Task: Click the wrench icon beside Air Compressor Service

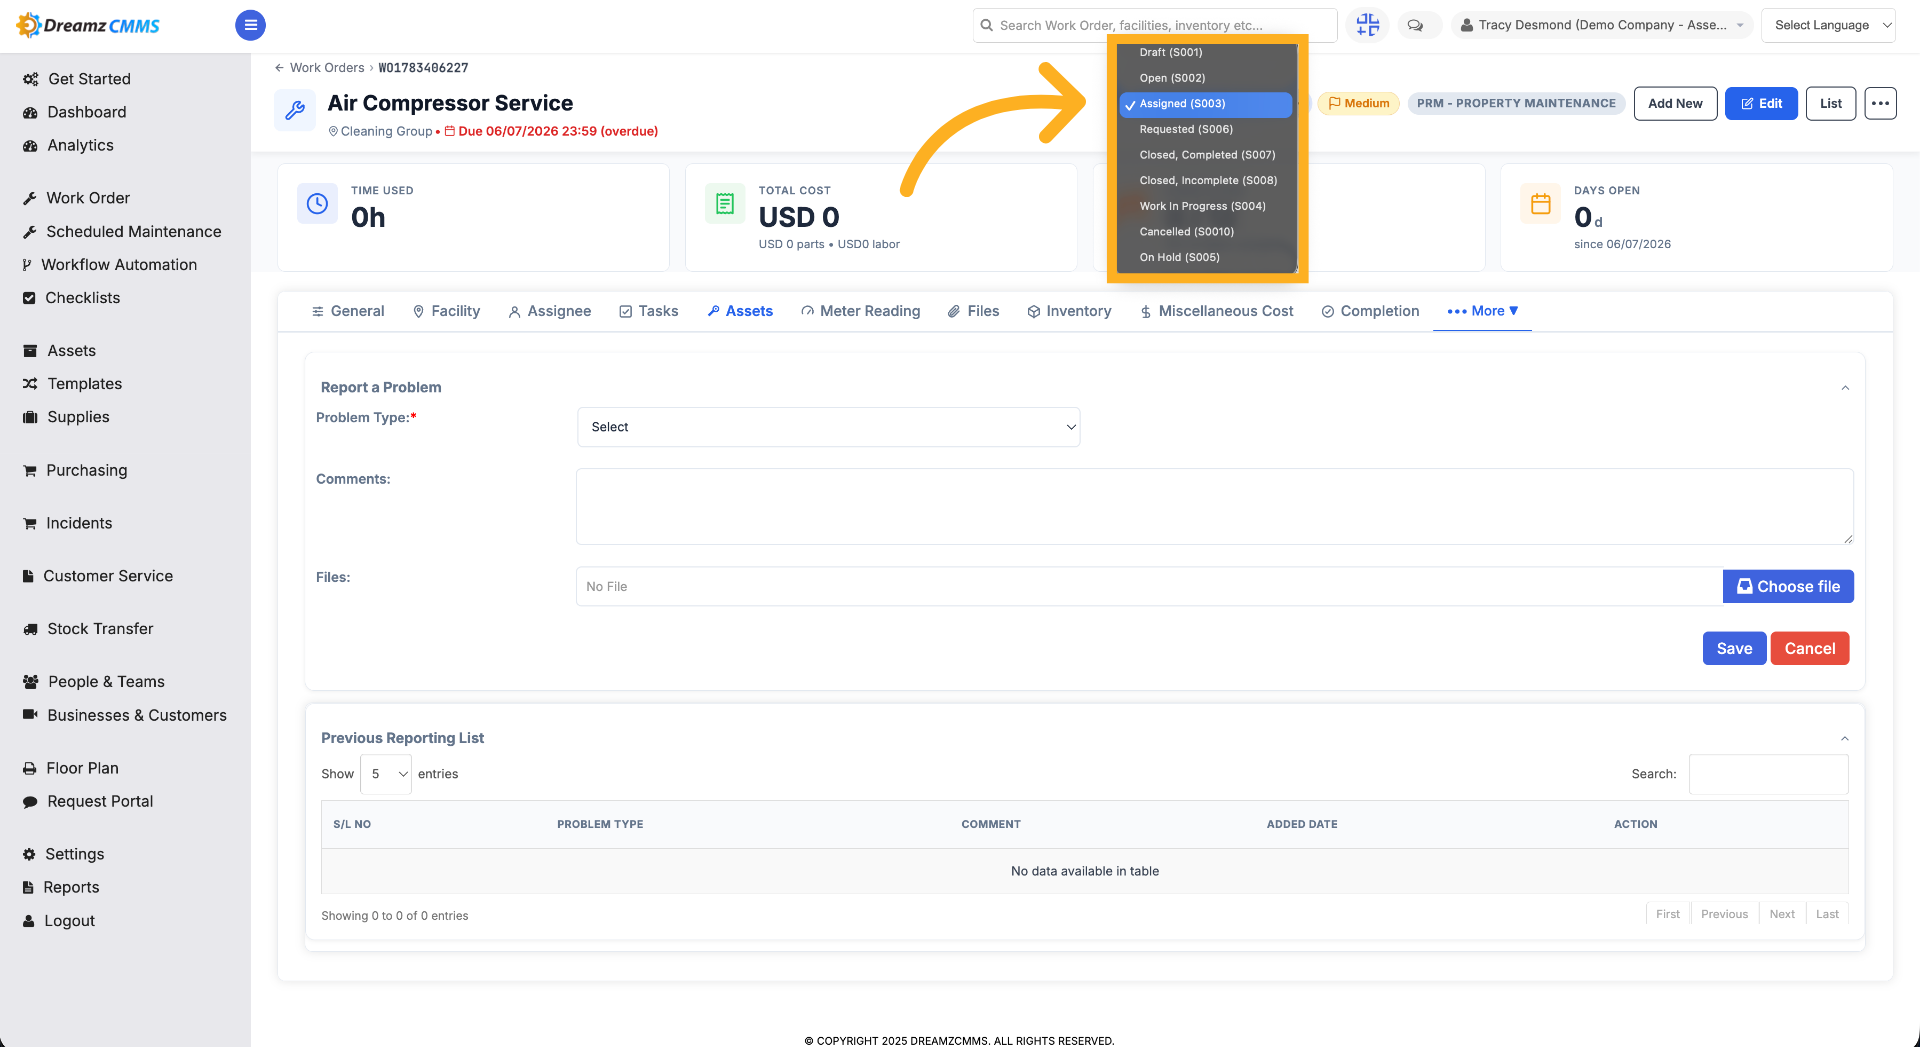Action: [295, 110]
